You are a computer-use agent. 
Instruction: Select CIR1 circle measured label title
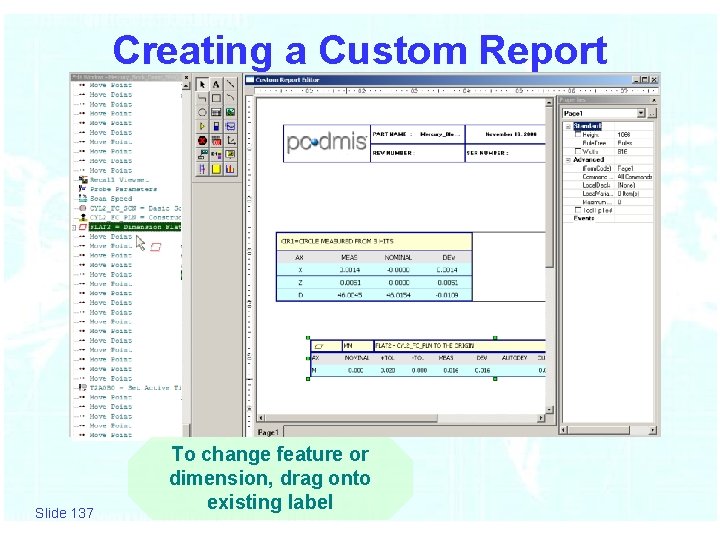(x=374, y=241)
